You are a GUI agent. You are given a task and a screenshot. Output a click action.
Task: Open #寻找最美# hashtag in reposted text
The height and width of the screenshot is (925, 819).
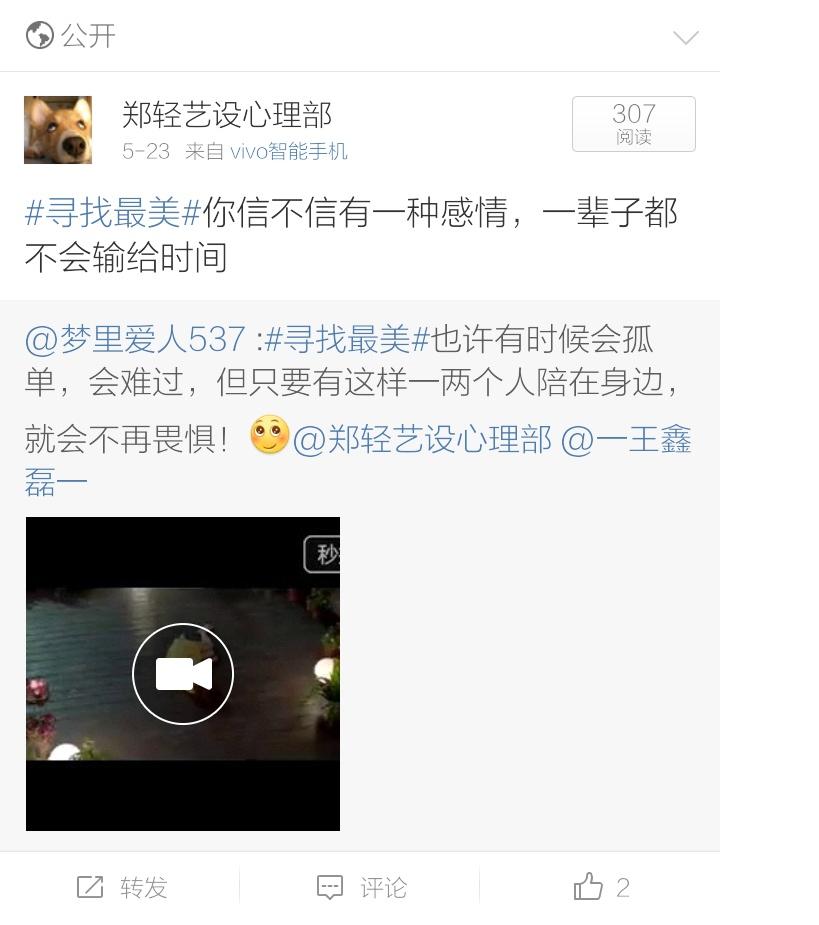[347, 339]
